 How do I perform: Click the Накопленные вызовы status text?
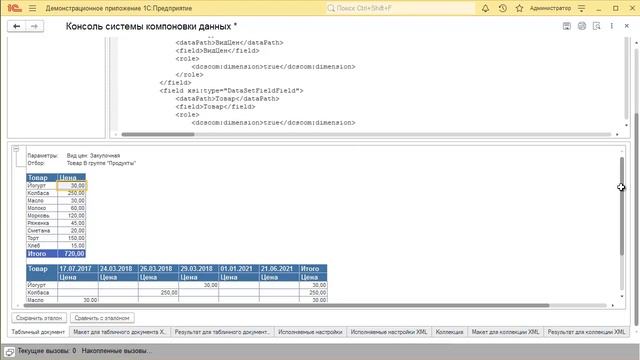(116, 351)
